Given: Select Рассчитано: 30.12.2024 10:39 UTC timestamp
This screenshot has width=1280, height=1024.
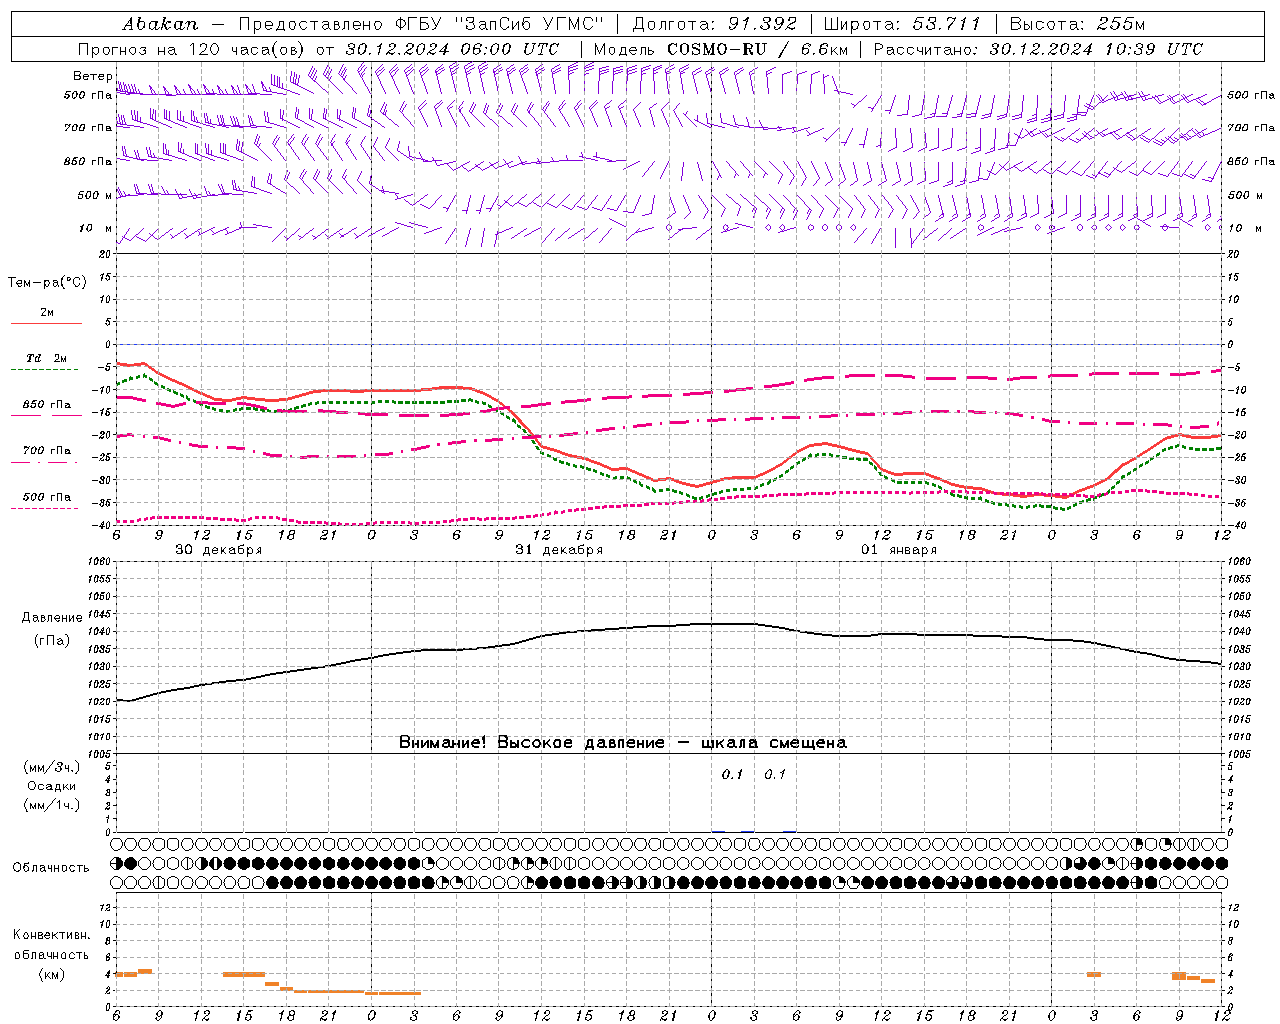Looking at the screenshot, I should pyautogui.click(x=1038, y=49).
